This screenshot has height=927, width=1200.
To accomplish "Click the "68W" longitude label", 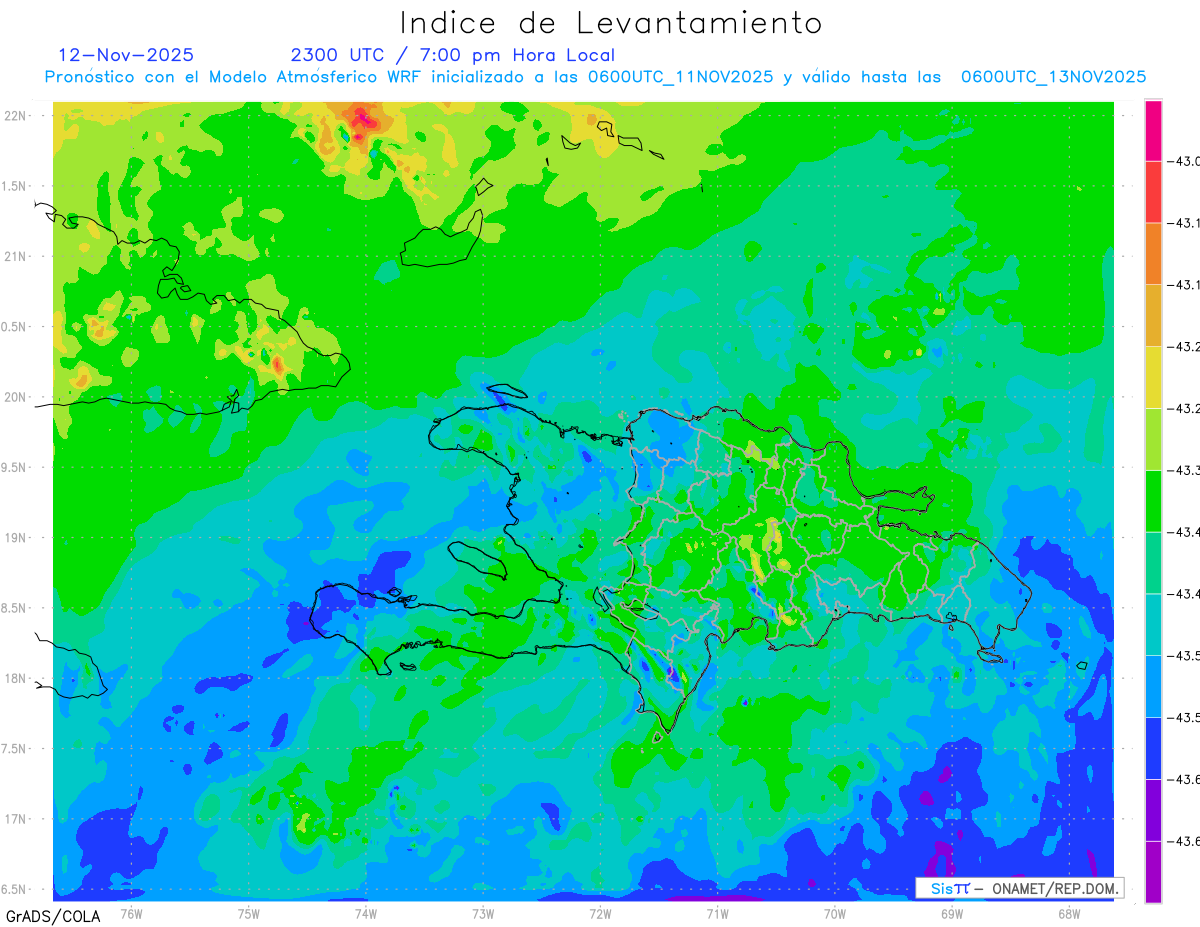I will [x=1069, y=913].
